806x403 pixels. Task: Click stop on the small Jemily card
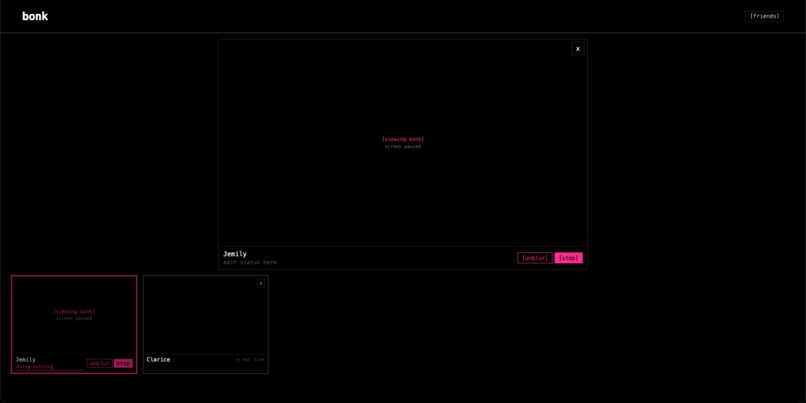(x=123, y=363)
